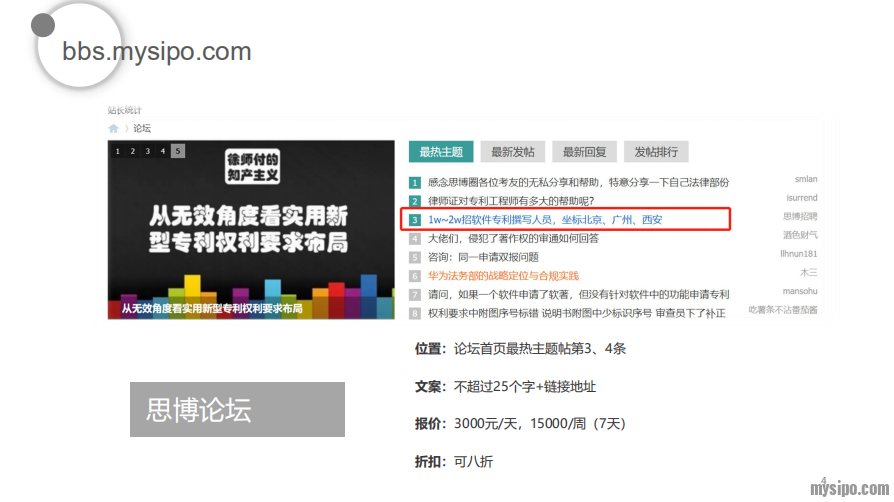The height and width of the screenshot is (502, 894).
Task: Open author profile 吃薯条不沾番茄酱
Action: click(x=783, y=310)
